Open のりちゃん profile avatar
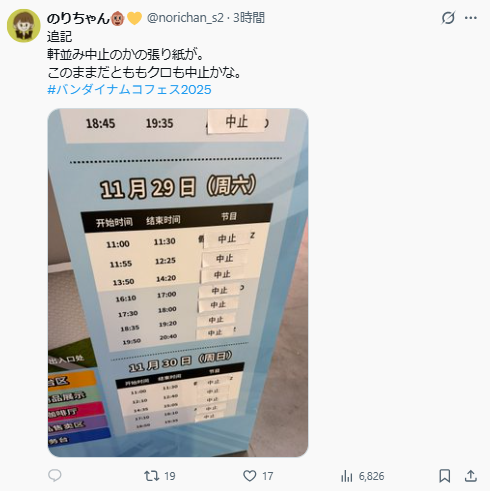The height and width of the screenshot is (491, 490). (24, 26)
